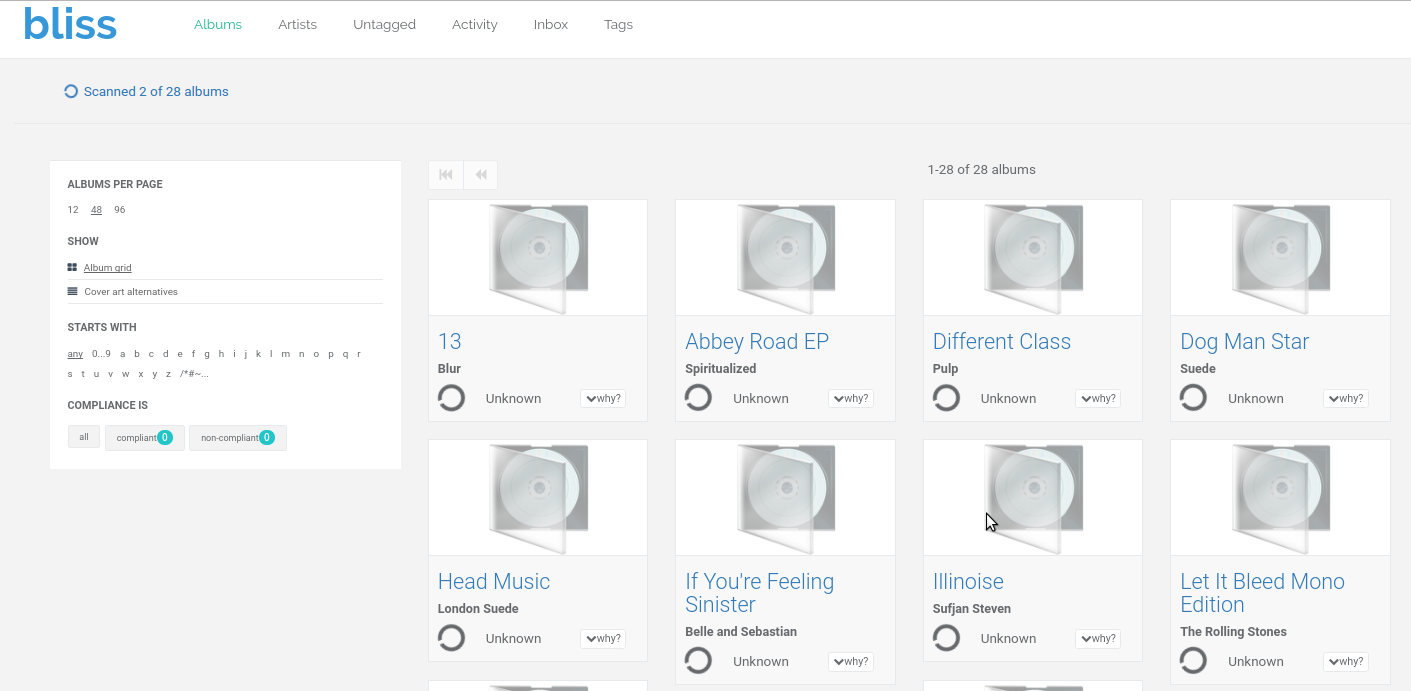This screenshot has width=1411, height=691.
Task: Switch to the Untagged tab
Action: pos(384,24)
